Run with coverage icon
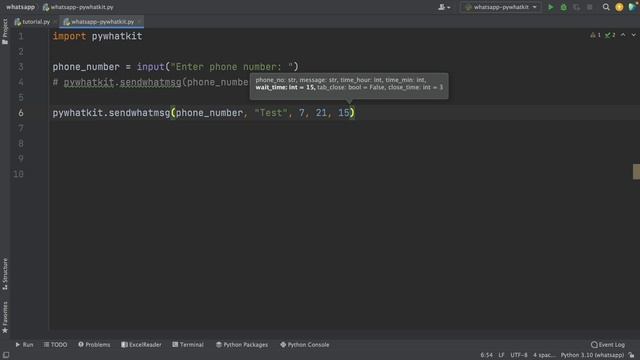640x360 pixels. click(x=576, y=7)
